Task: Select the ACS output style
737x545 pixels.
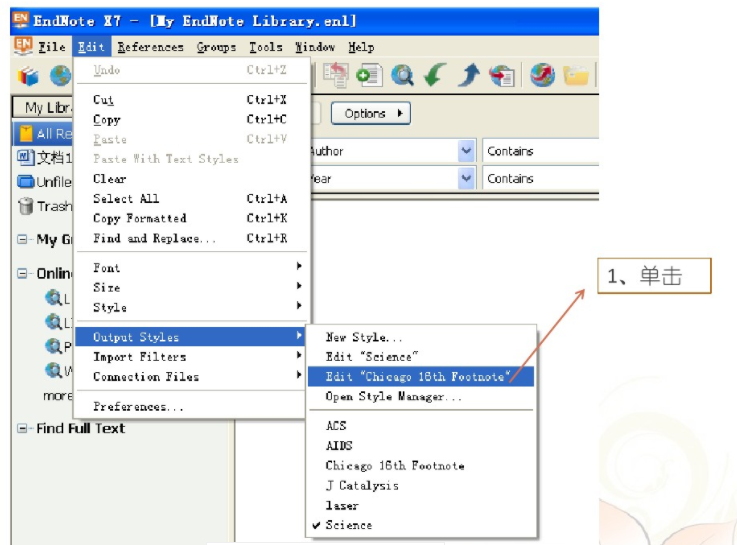Action: (x=421, y=426)
